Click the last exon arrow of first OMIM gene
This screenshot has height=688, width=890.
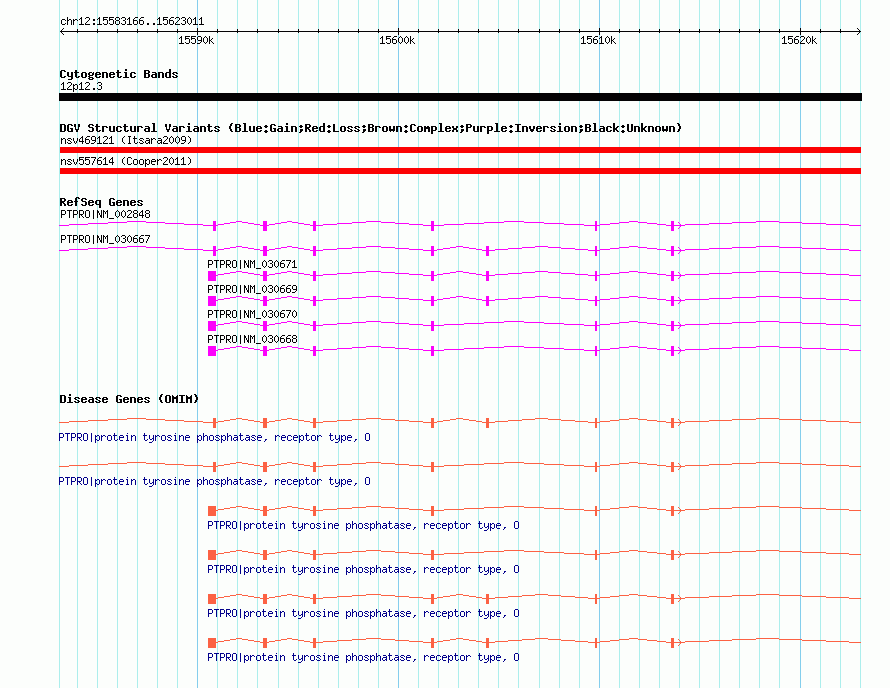[675, 423]
